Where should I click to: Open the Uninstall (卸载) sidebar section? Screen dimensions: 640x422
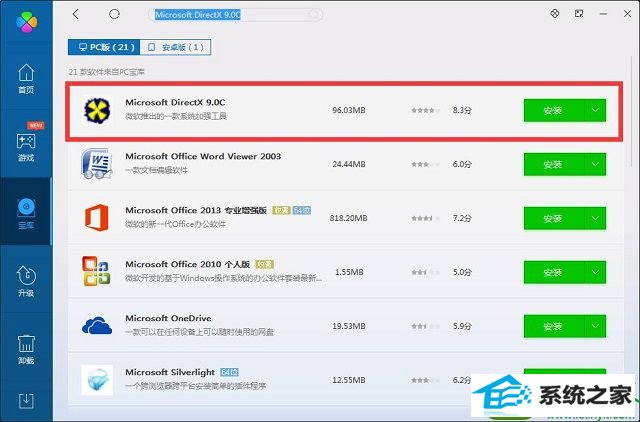tap(26, 349)
